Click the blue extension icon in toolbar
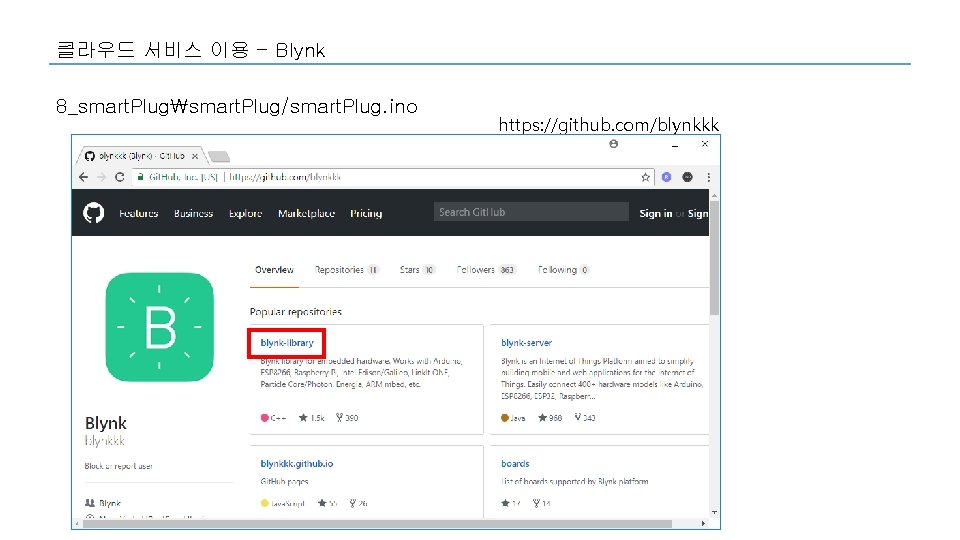The width and height of the screenshot is (960, 540). [667, 177]
